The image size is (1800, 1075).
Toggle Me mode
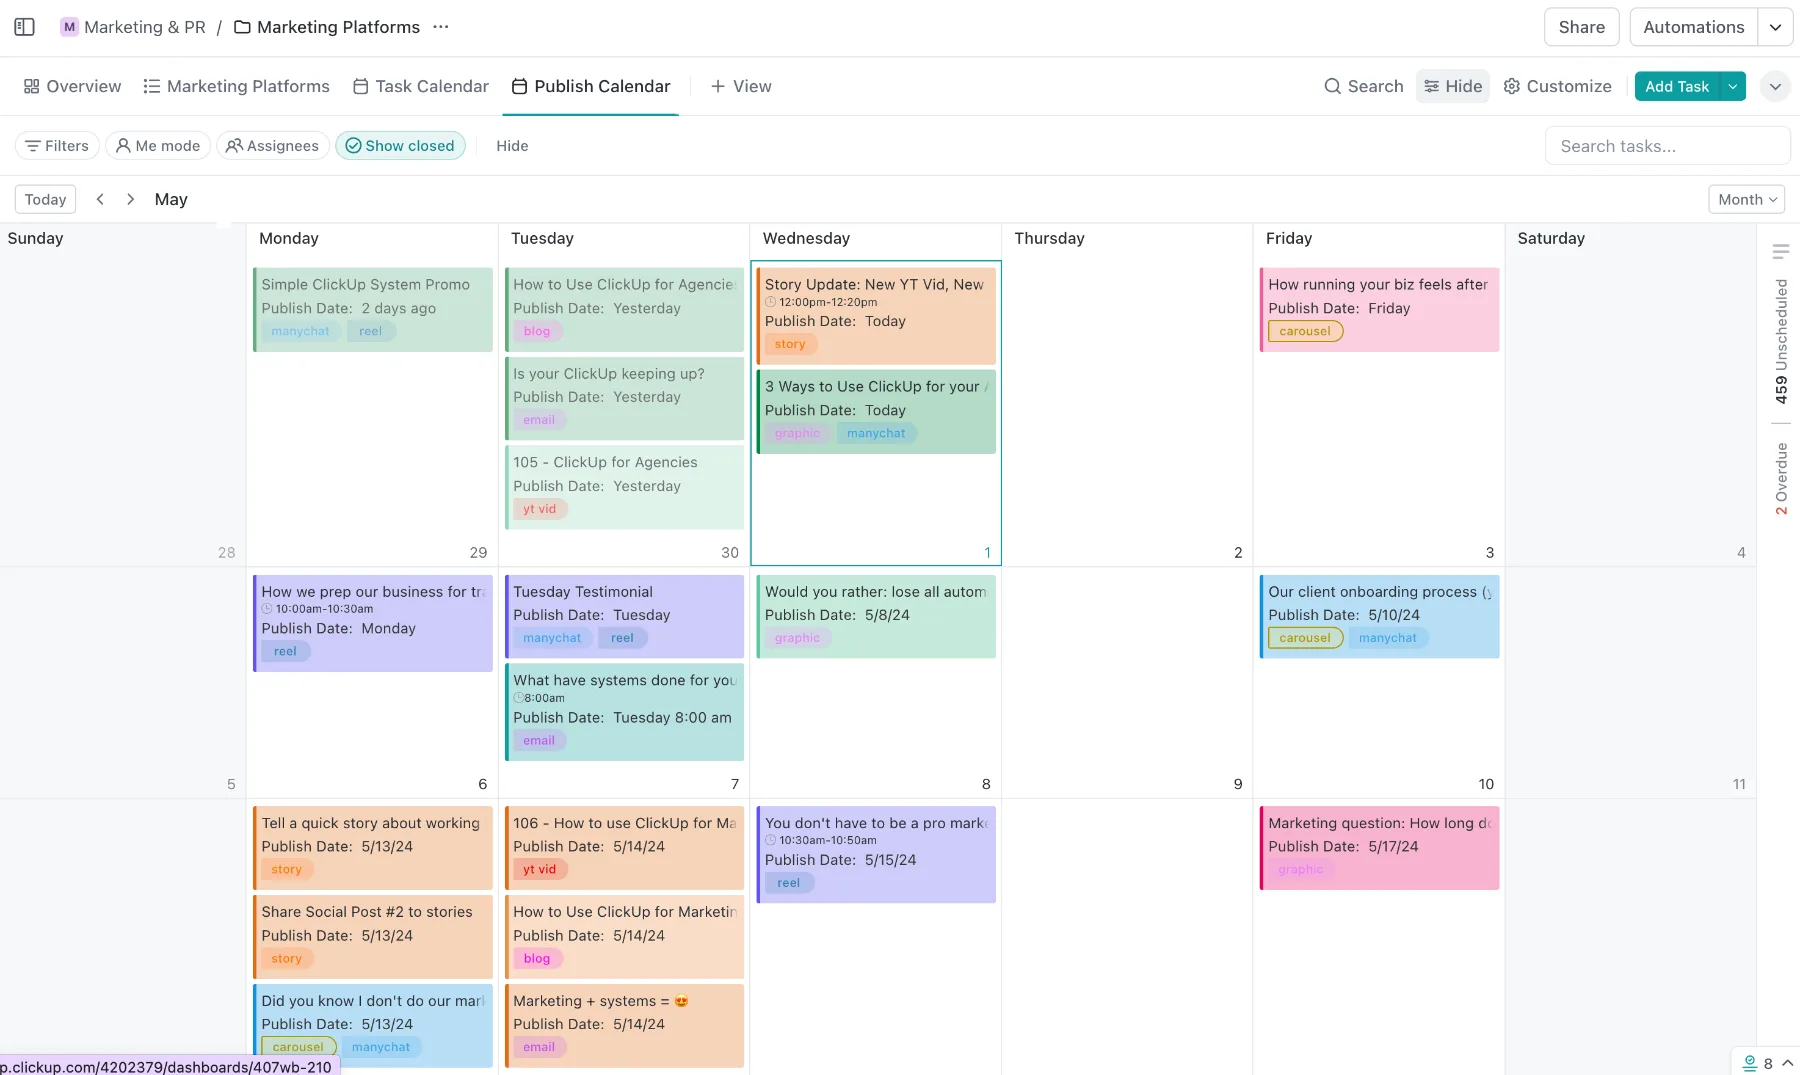158,146
